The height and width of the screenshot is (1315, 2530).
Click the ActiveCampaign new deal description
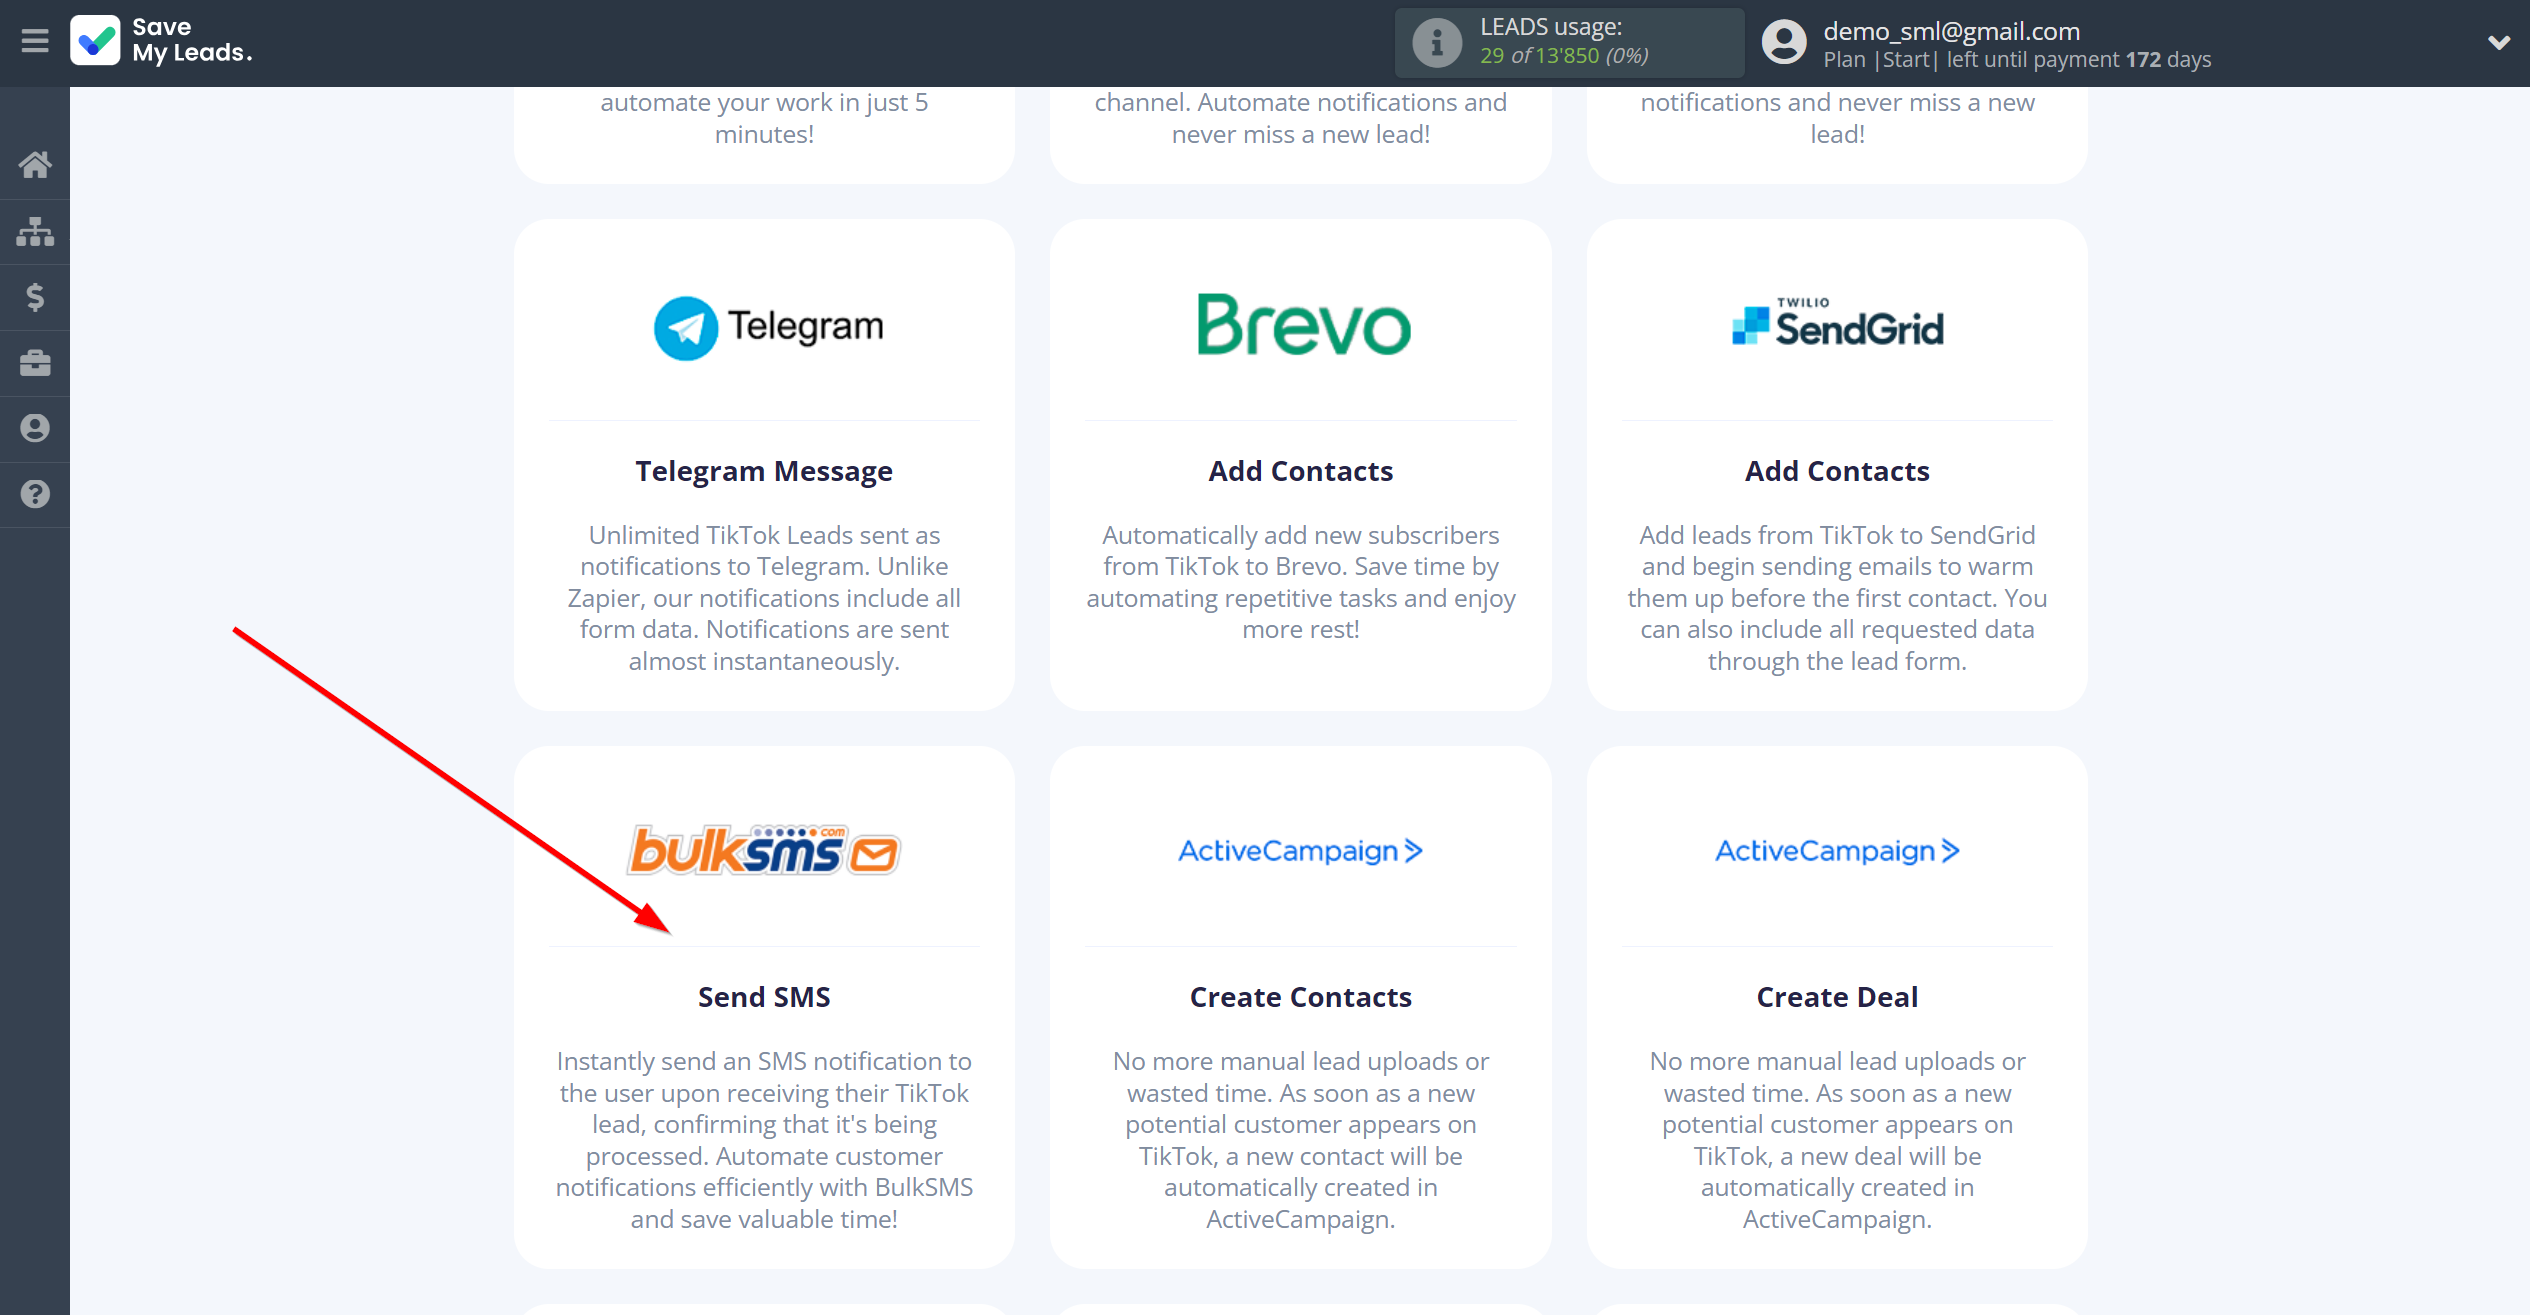[x=1837, y=1140]
